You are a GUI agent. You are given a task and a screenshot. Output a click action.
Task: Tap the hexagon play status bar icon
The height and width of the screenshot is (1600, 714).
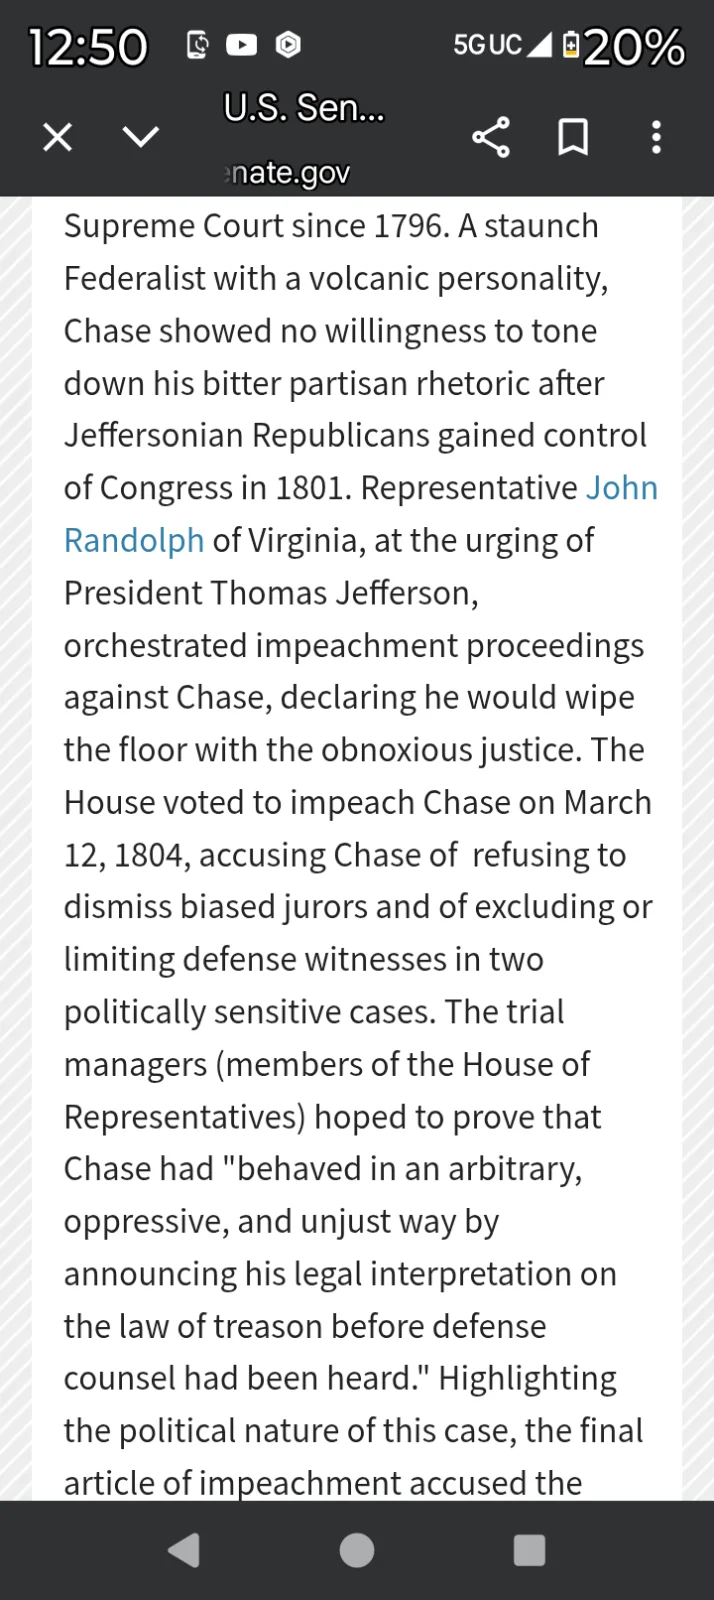click(288, 45)
